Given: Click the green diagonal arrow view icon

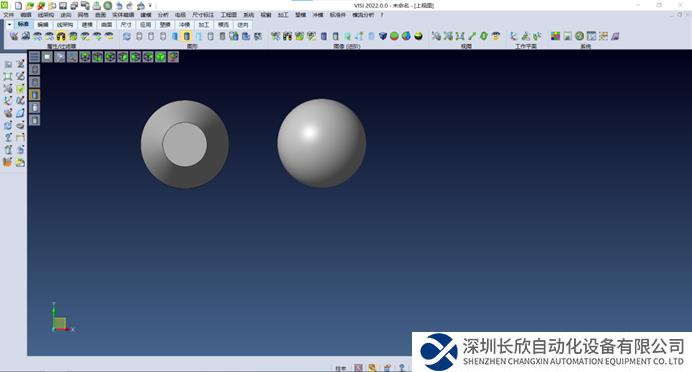Looking at the screenshot, I should point(472,36).
